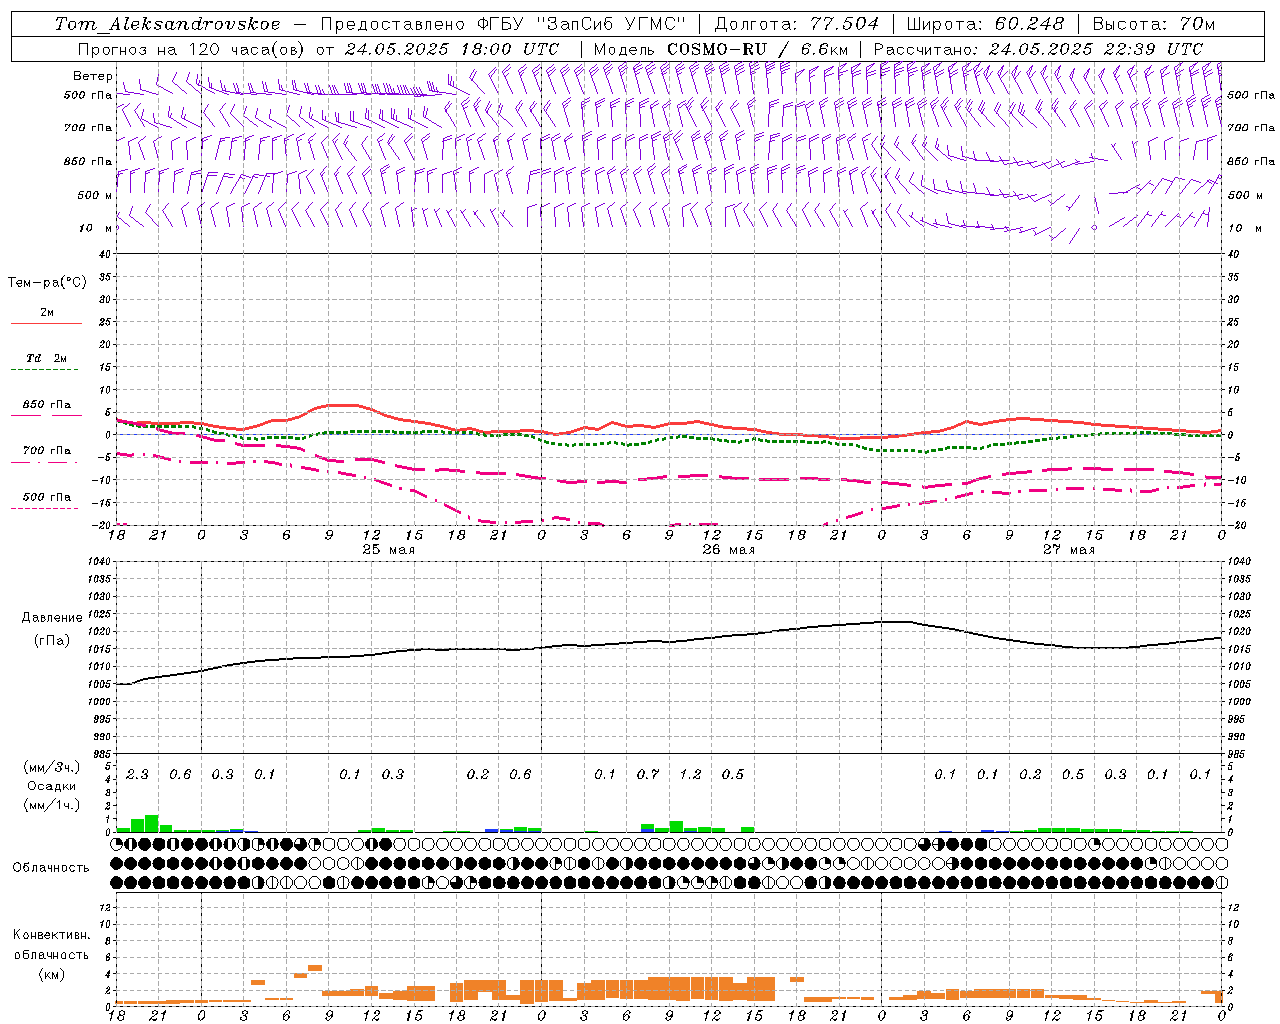The height and width of the screenshot is (1024, 1280).
Task: Click the model name COSMO-RU / 6.6км
Action: [758, 49]
